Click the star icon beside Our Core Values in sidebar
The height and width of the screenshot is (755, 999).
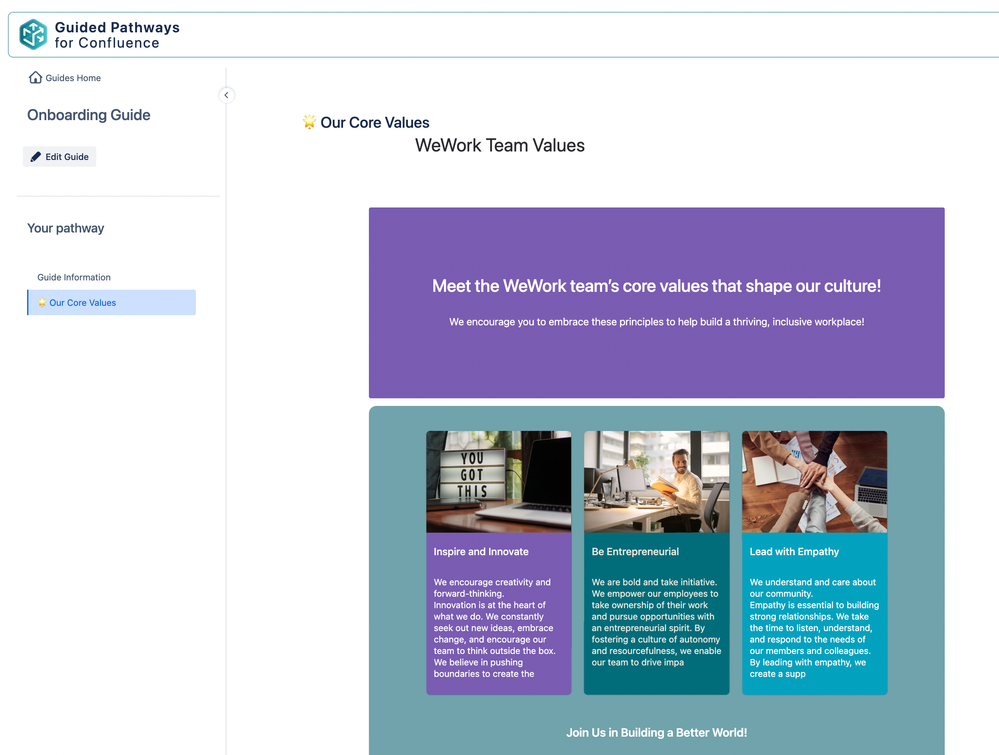(x=42, y=303)
